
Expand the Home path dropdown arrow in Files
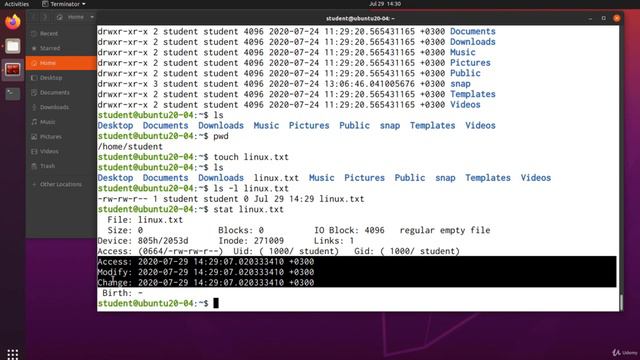[x=92, y=17]
